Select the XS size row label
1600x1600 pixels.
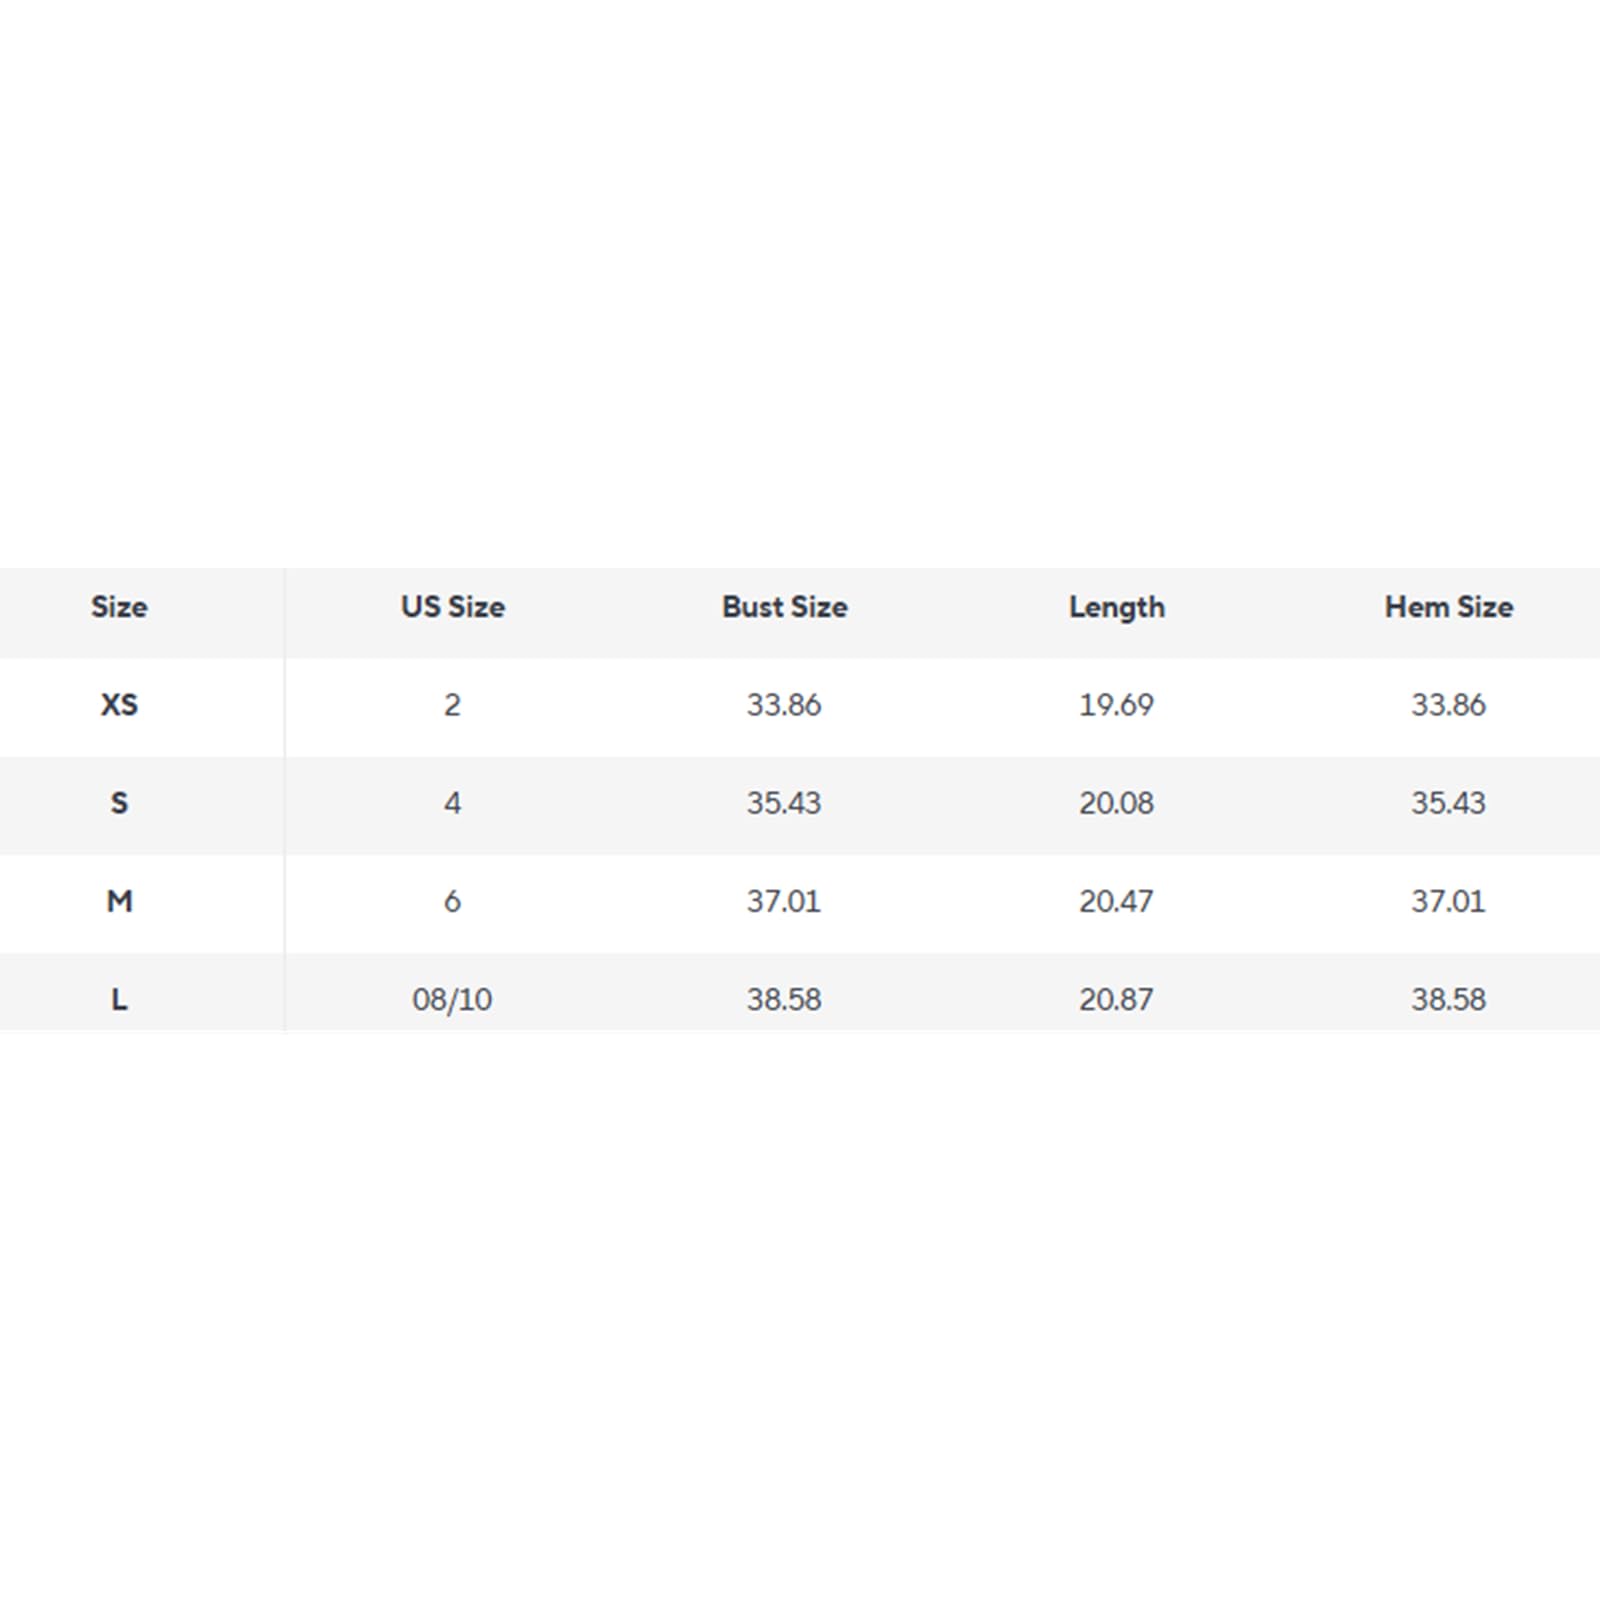coord(119,705)
